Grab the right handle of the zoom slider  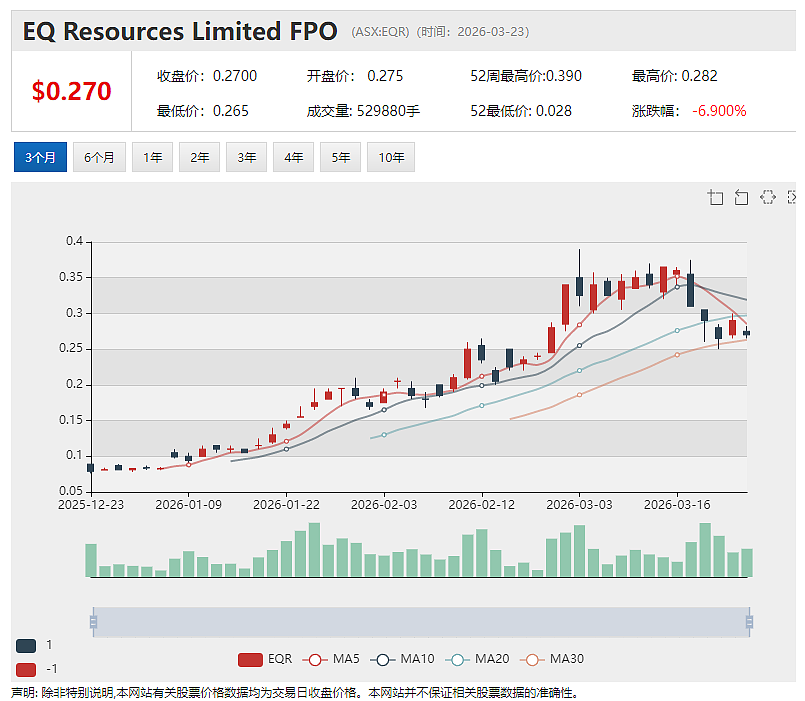[x=750, y=622]
